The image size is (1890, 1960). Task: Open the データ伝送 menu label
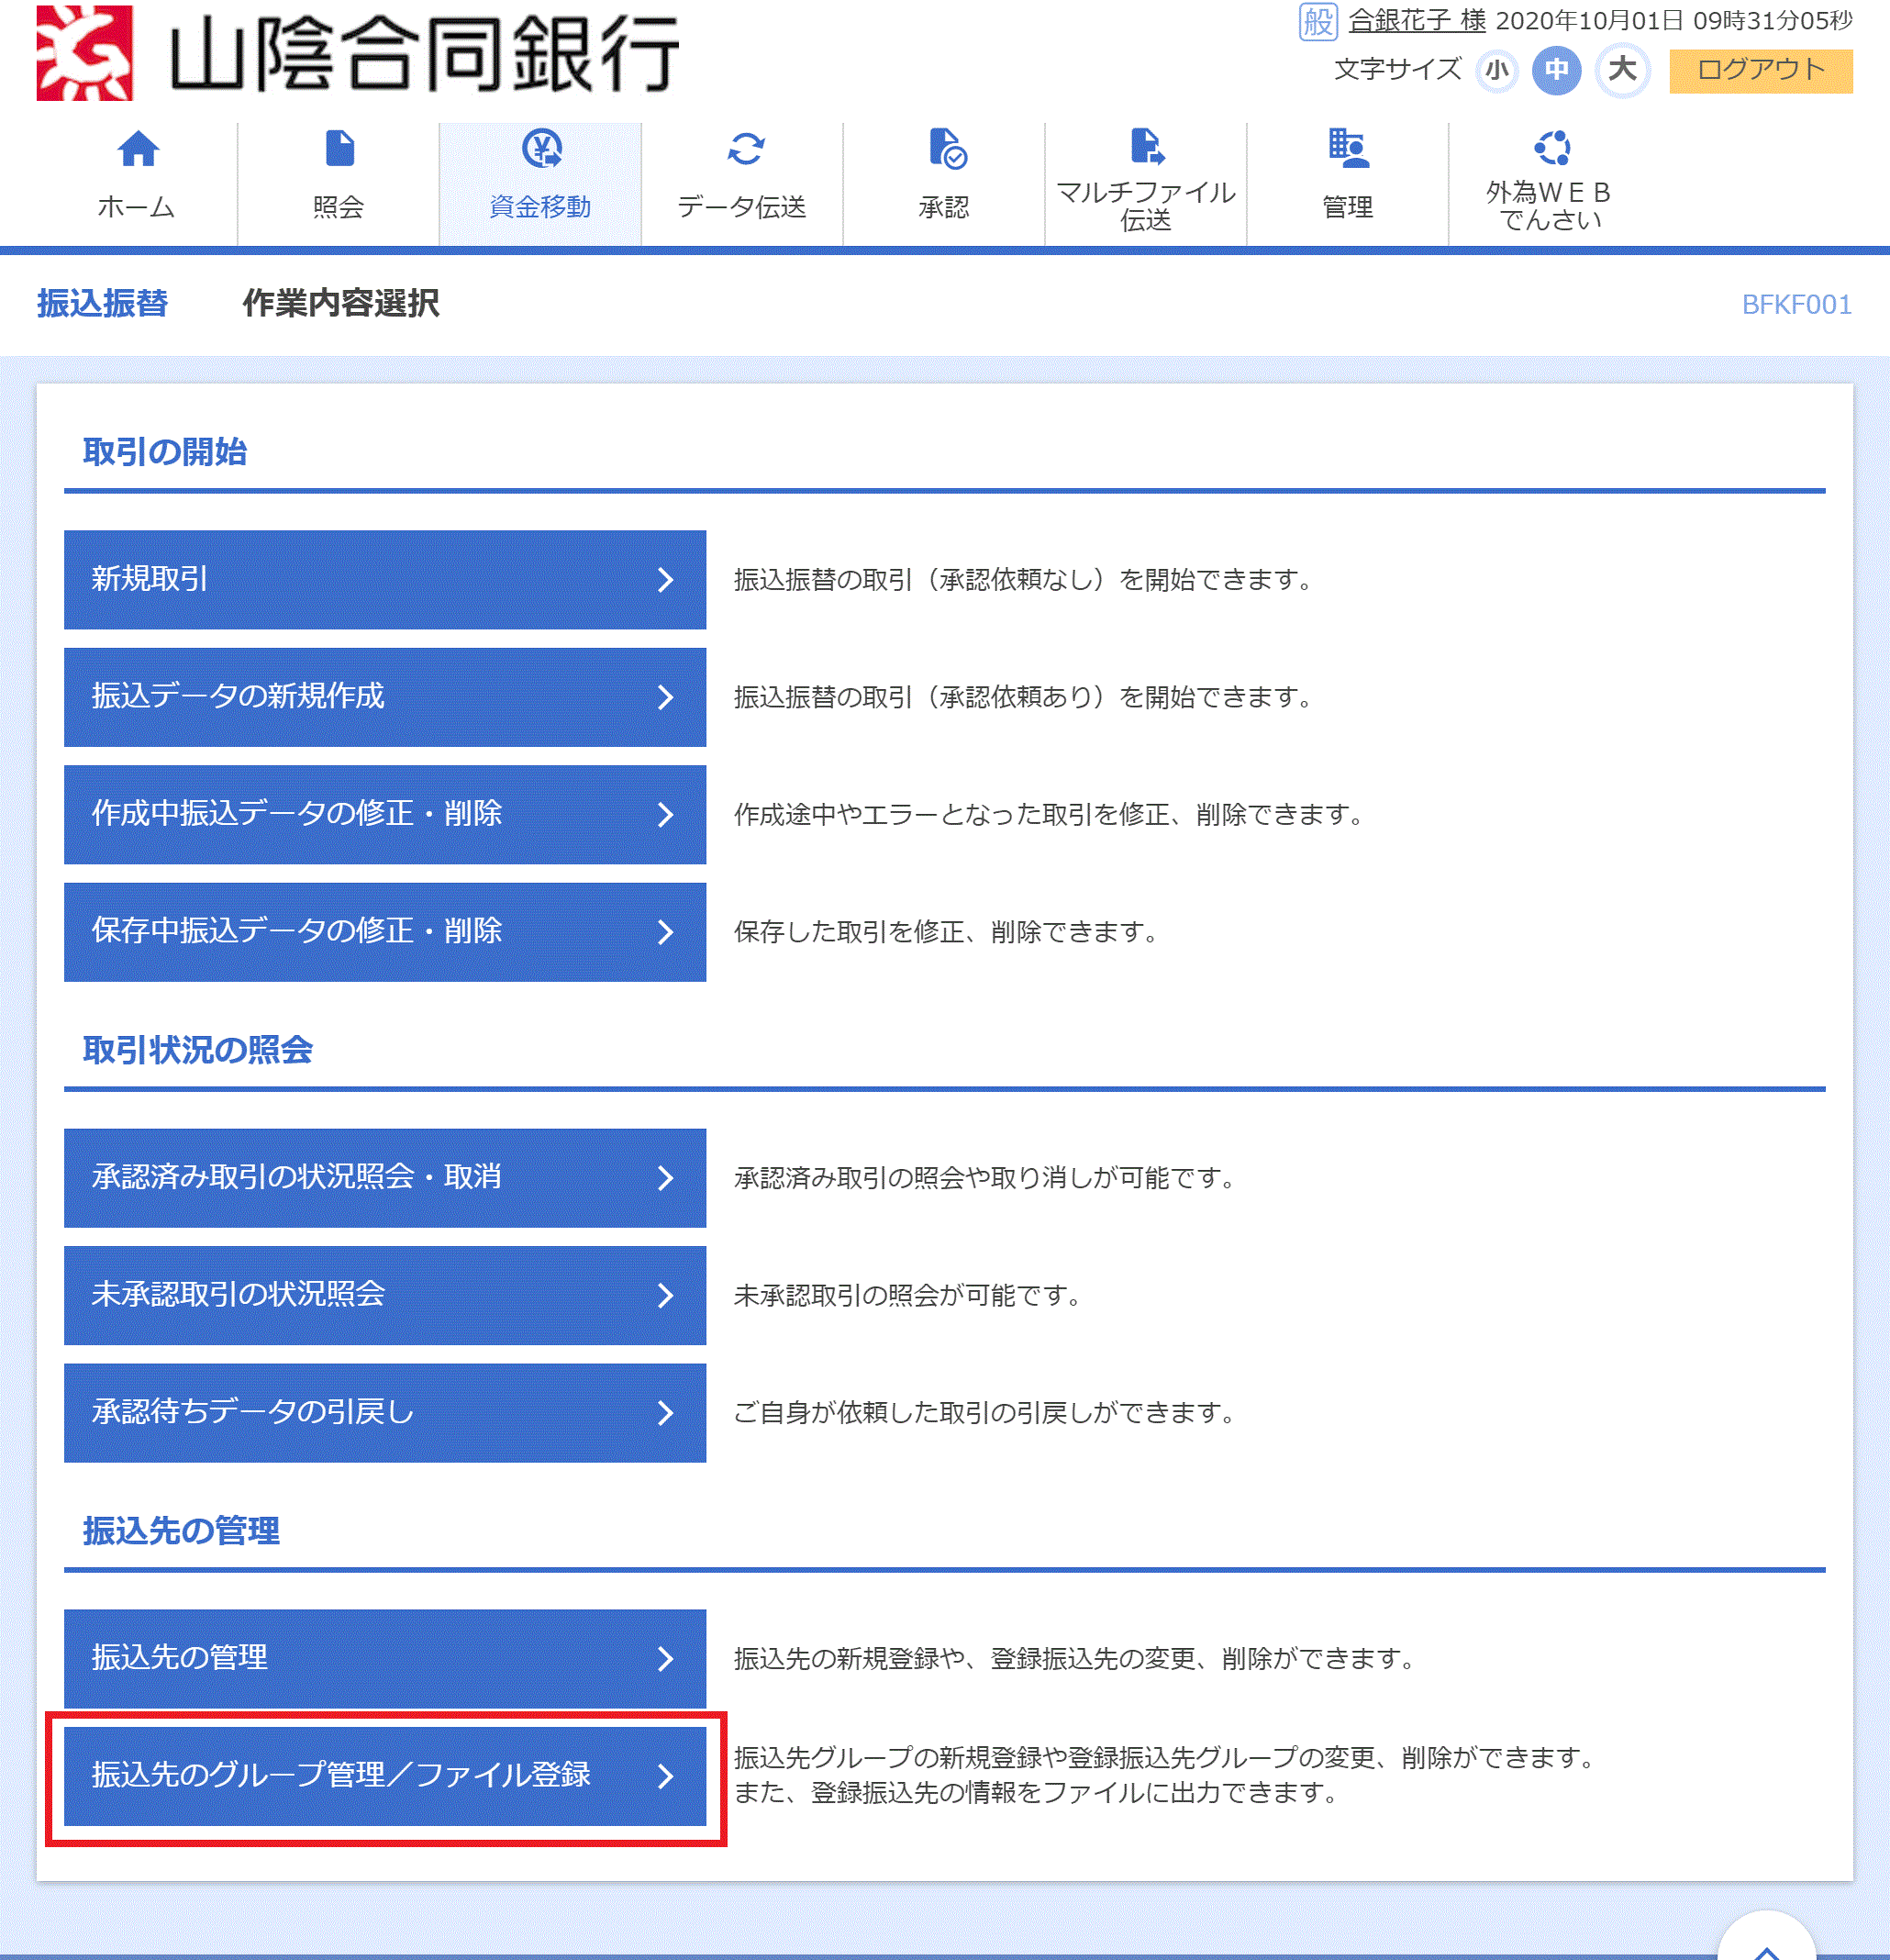742,207
